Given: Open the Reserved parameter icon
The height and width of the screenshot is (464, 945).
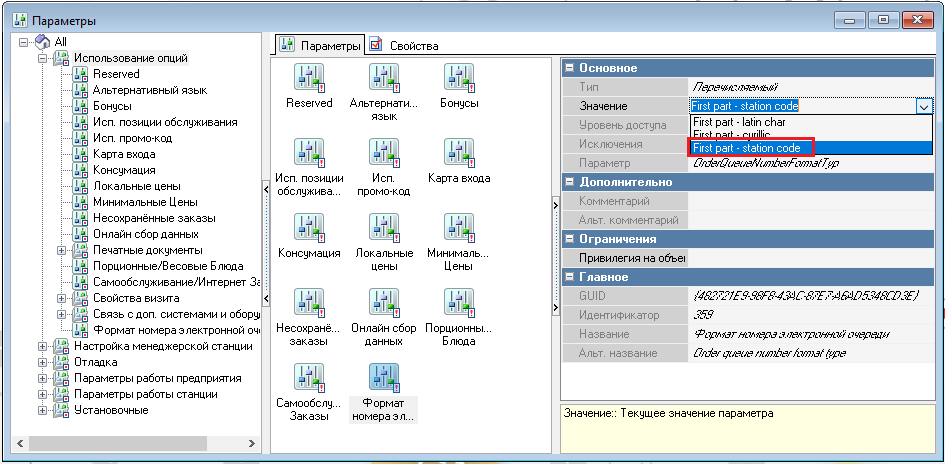Looking at the screenshot, I should (308, 79).
